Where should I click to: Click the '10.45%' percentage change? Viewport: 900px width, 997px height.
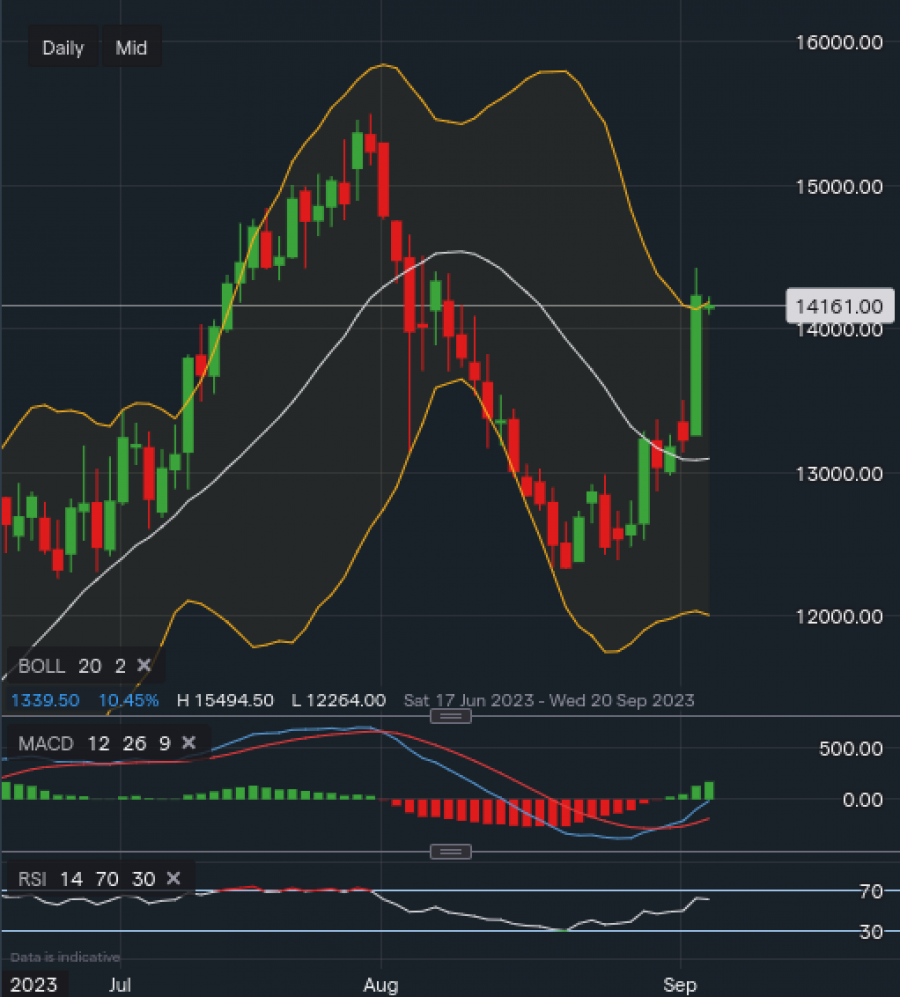pos(128,700)
